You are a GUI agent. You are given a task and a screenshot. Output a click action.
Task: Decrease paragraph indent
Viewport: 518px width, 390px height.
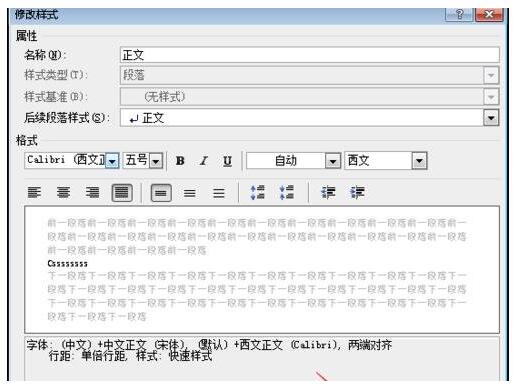click(328, 193)
